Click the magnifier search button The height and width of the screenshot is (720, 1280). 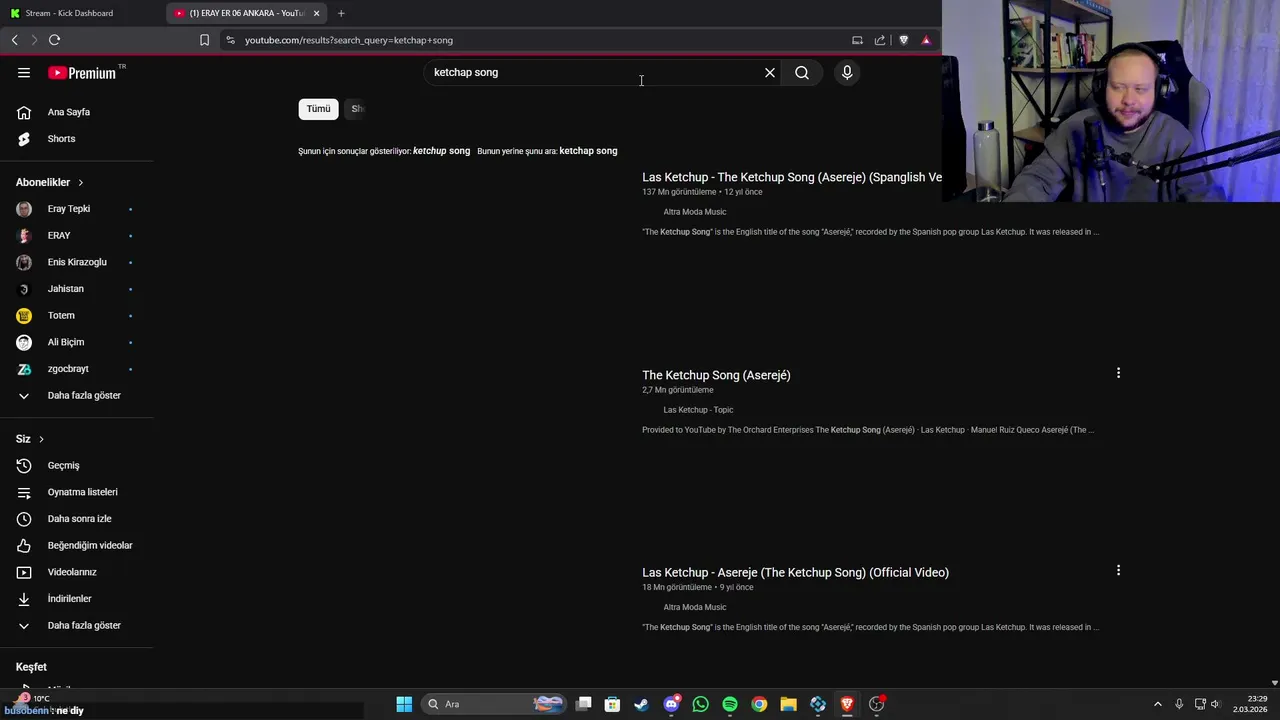pos(802,73)
